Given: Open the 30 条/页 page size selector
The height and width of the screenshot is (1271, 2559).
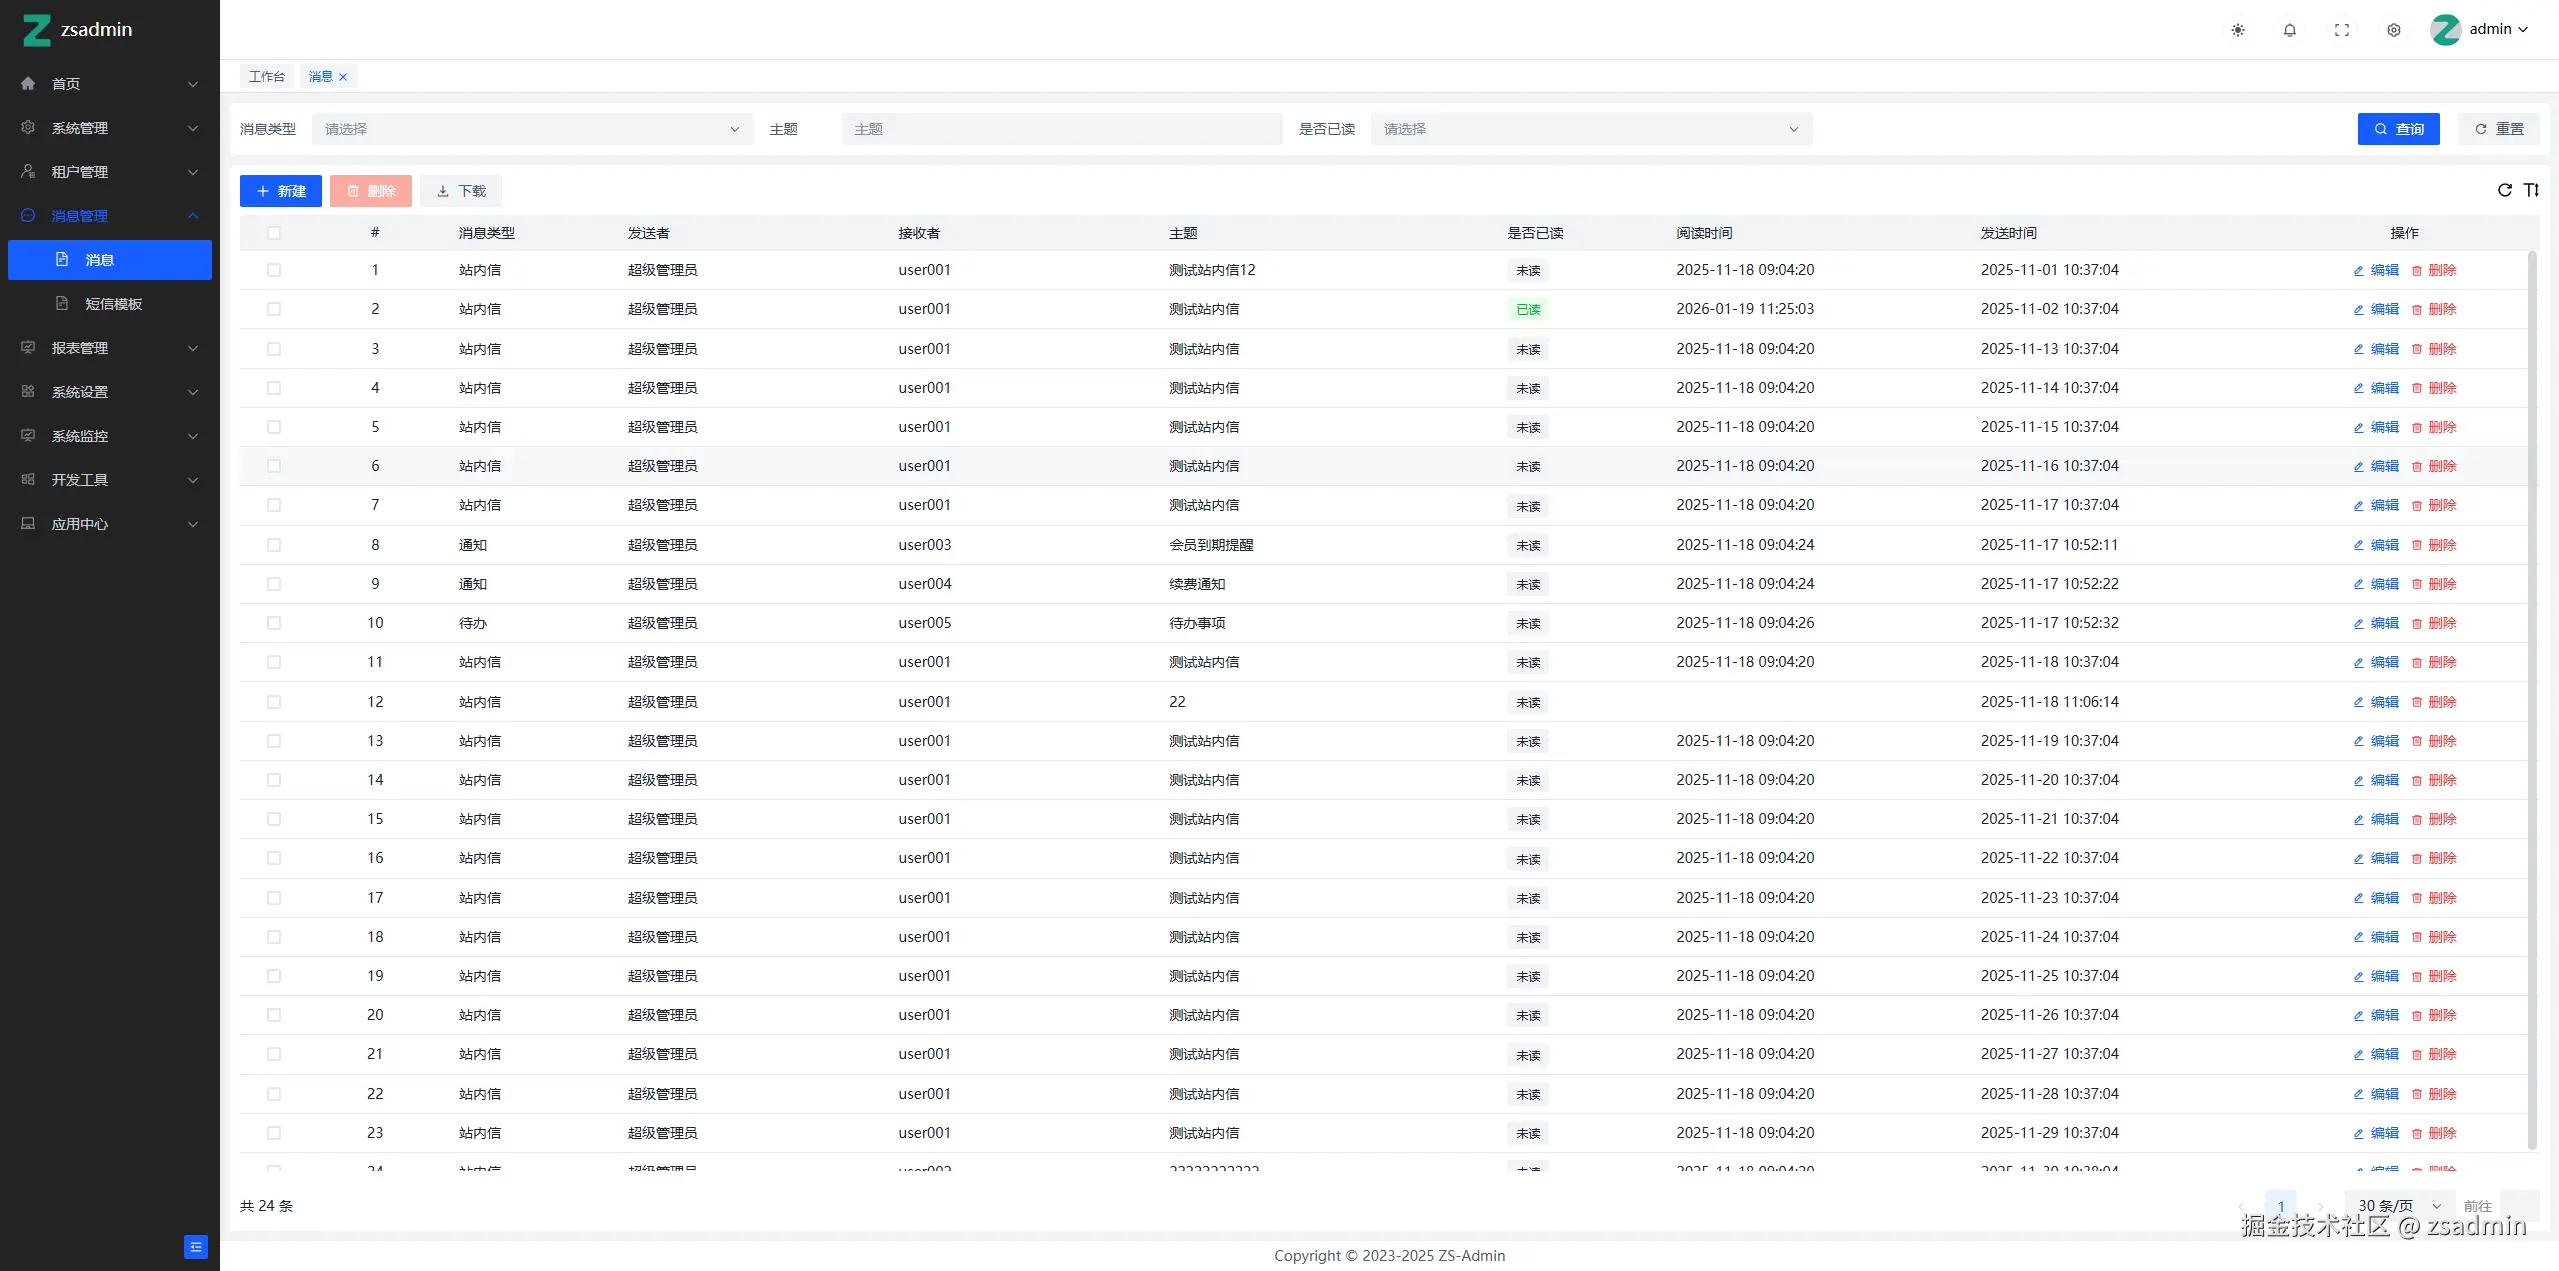Looking at the screenshot, I should pyautogui.click(x=2398, y=1205).
